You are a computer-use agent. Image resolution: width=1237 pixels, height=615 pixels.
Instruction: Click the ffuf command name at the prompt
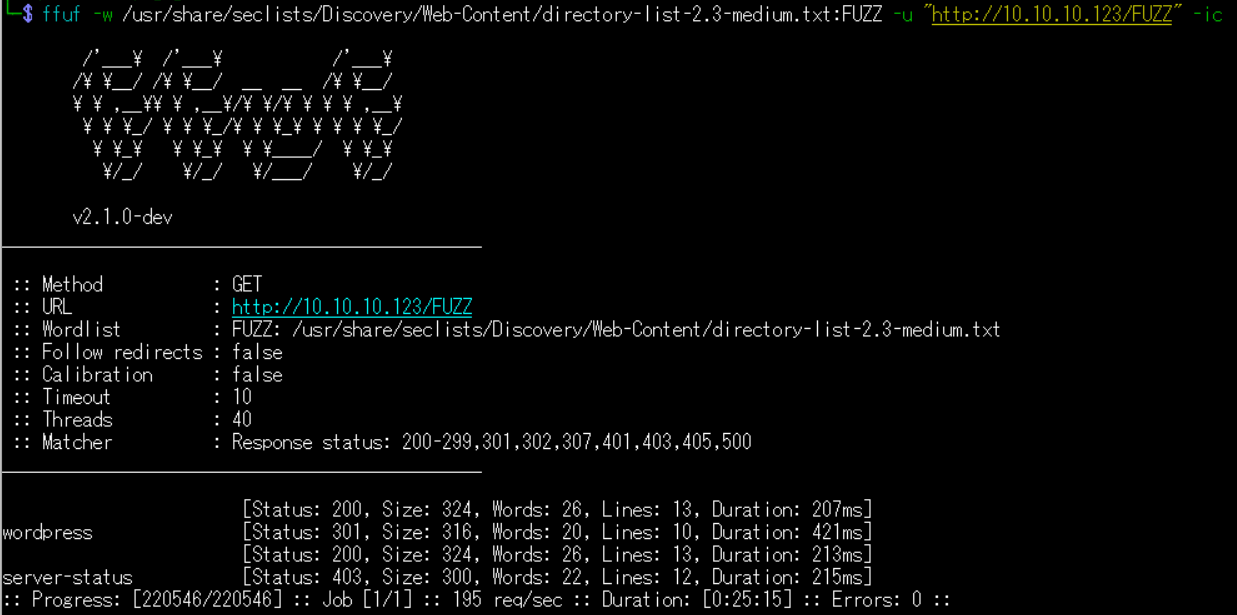pos(61,15)
